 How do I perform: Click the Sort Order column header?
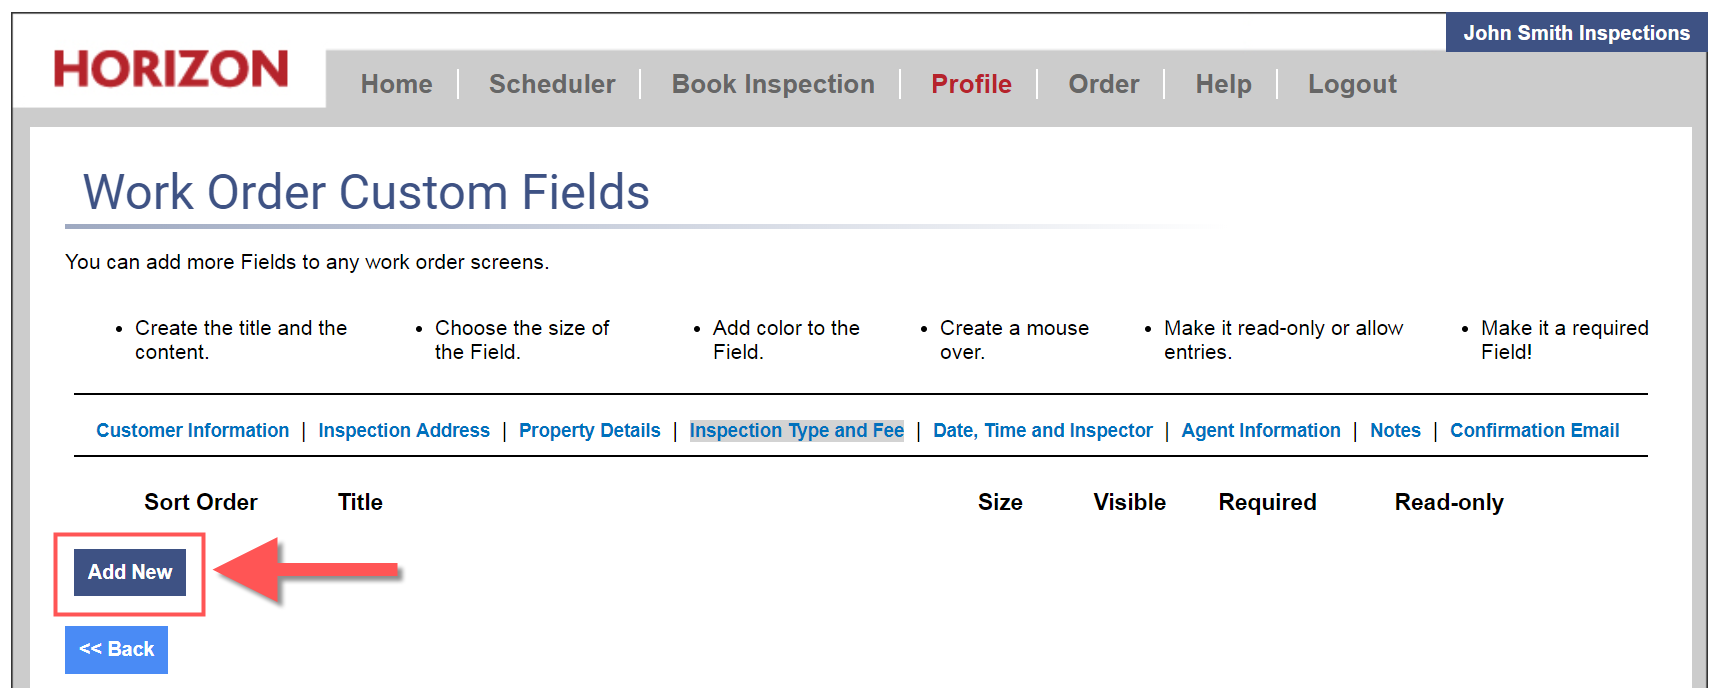[200, 502]
